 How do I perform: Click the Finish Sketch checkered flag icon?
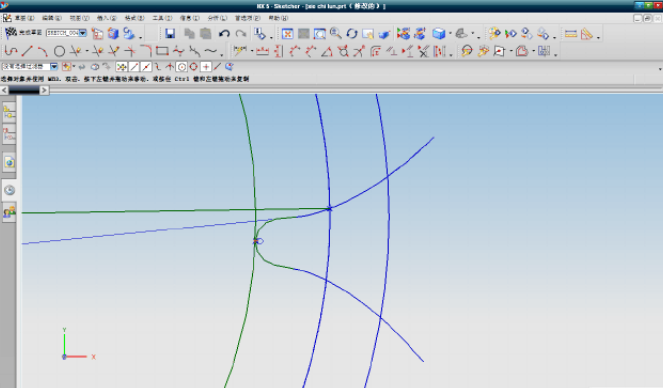(11, 33)
